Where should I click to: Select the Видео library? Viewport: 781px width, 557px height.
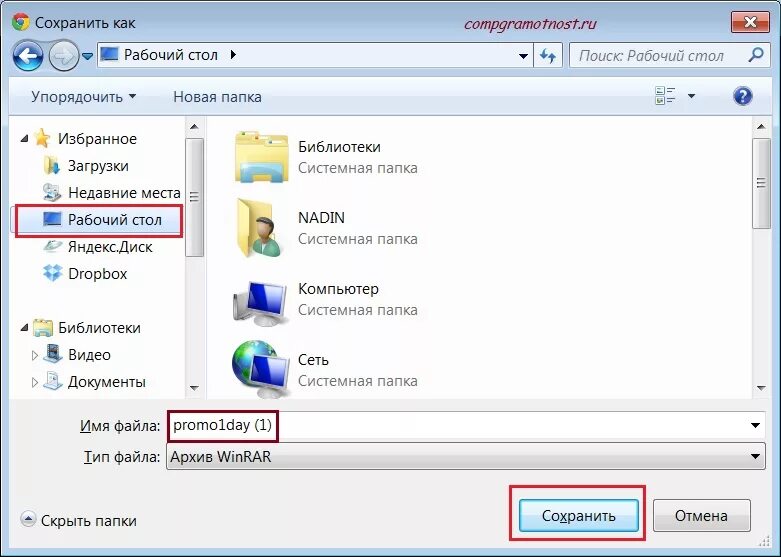point(77,355)
